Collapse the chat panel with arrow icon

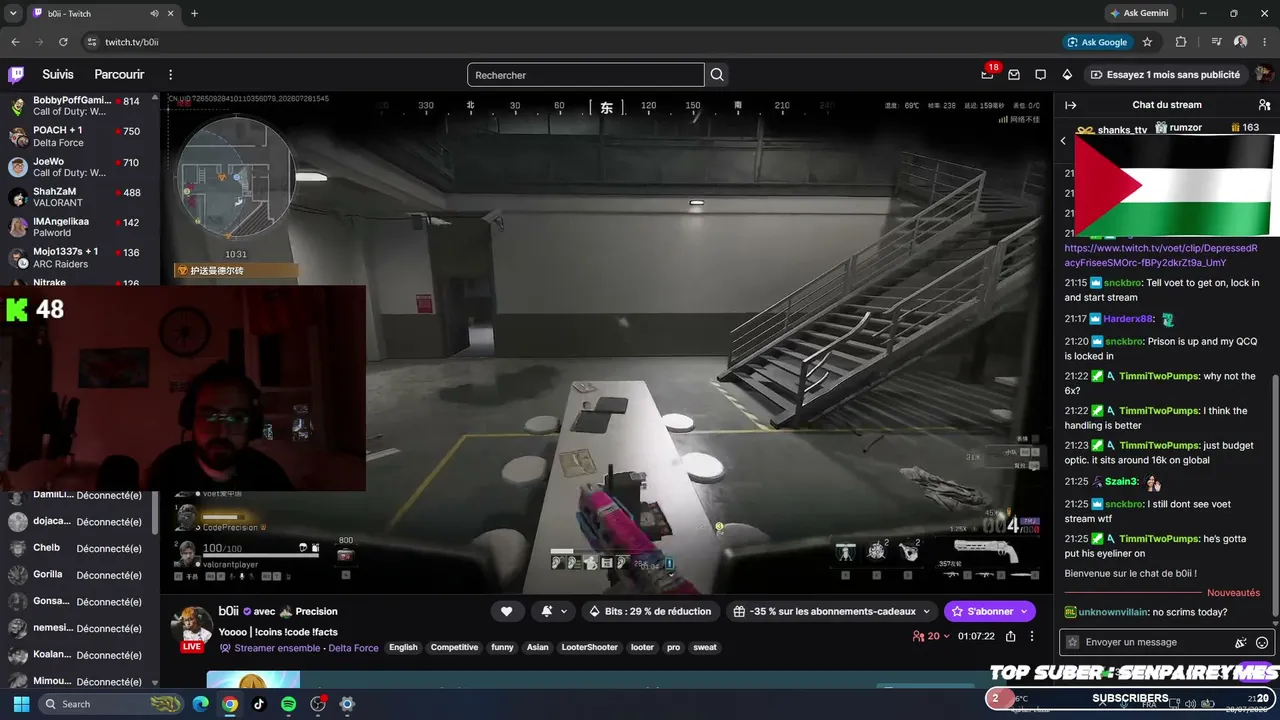coord(1070,105)
